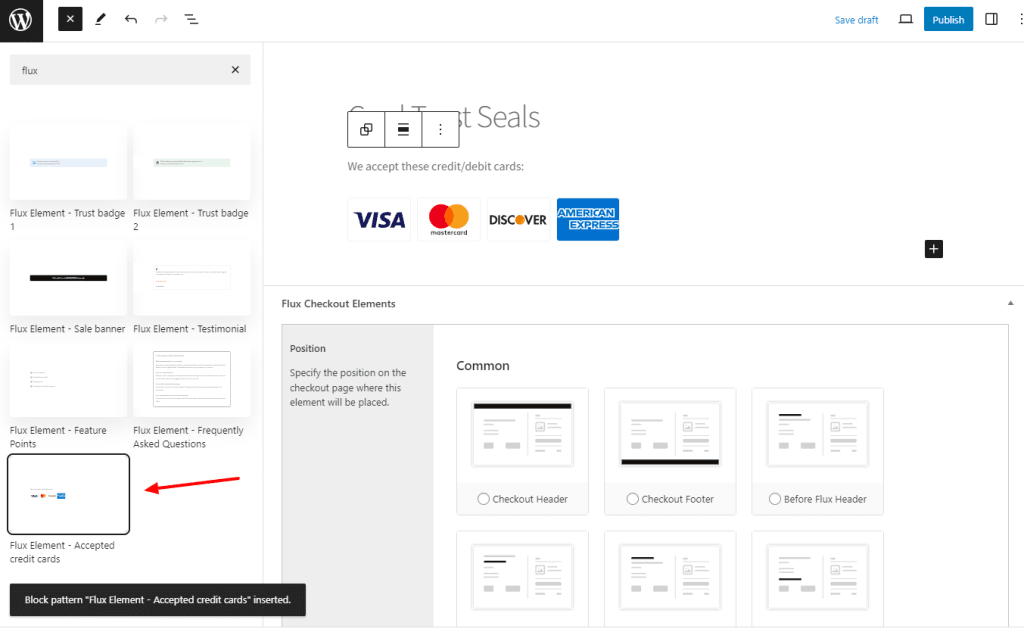Insert Flux Element Accepted credit cards pattern
Screen dimensions: 1024x632
(68, 494)
